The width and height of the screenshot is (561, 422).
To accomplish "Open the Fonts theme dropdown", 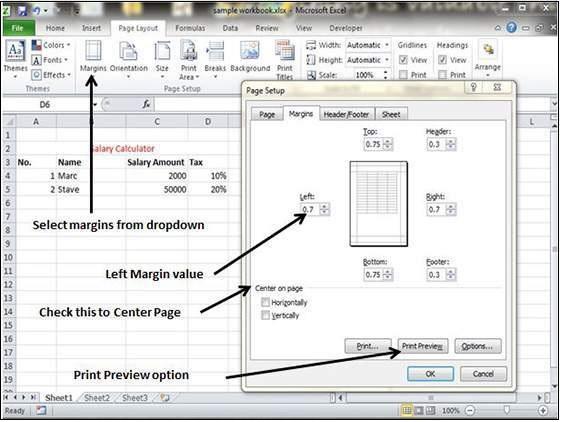I will click(49, 60).
